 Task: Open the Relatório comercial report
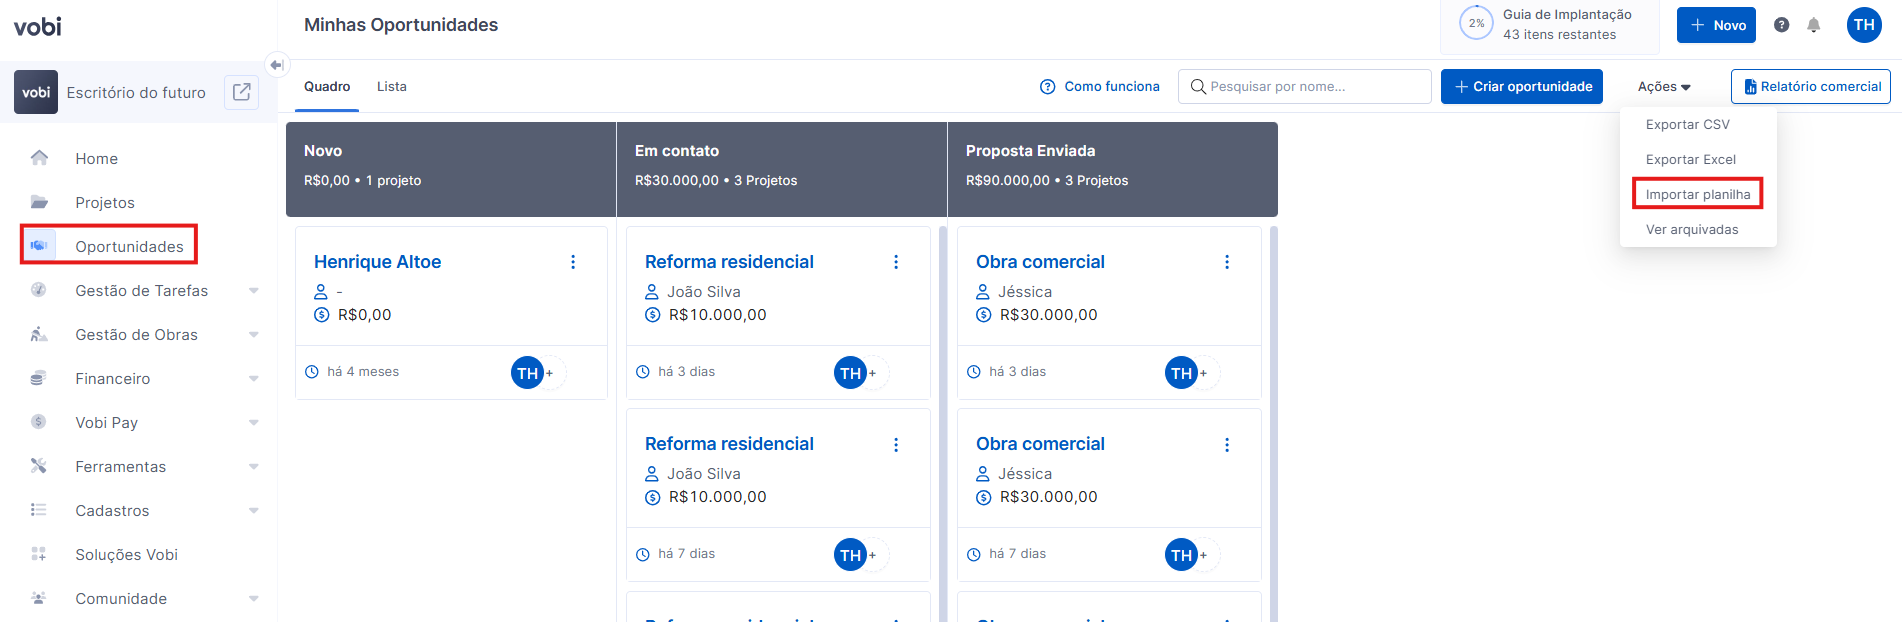coord(1810,87)
